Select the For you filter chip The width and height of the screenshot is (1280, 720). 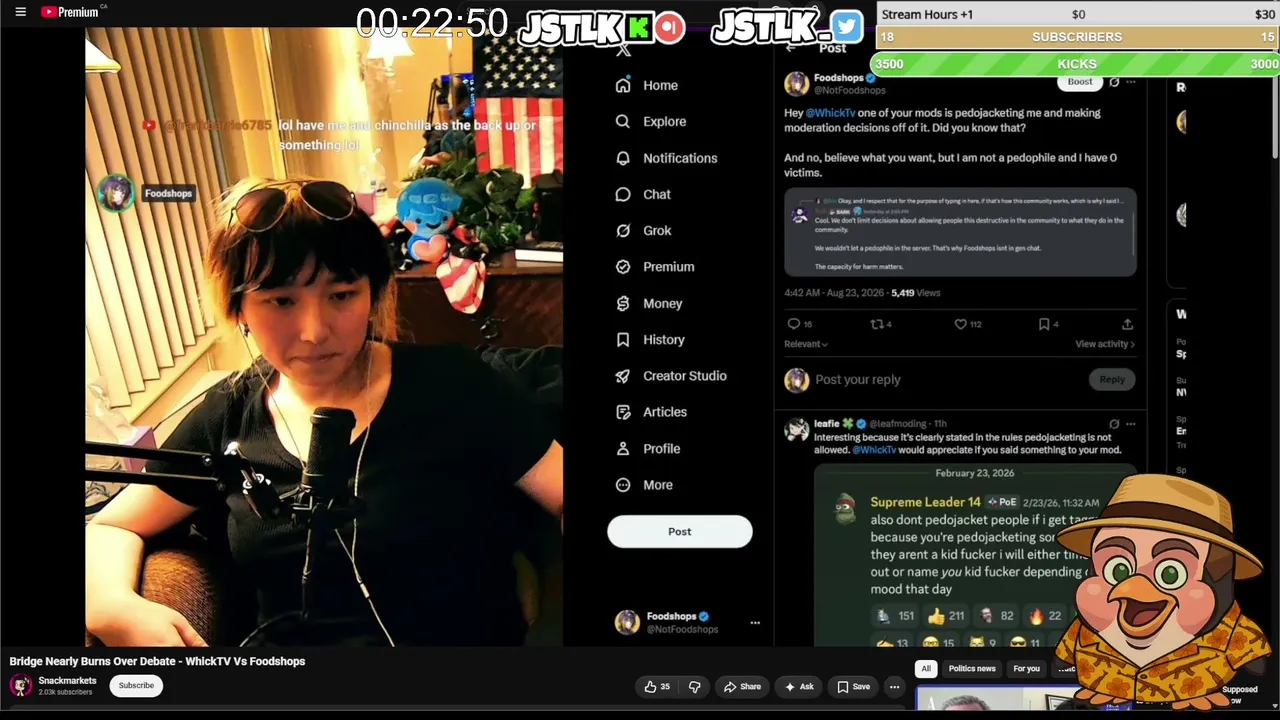1027,669
